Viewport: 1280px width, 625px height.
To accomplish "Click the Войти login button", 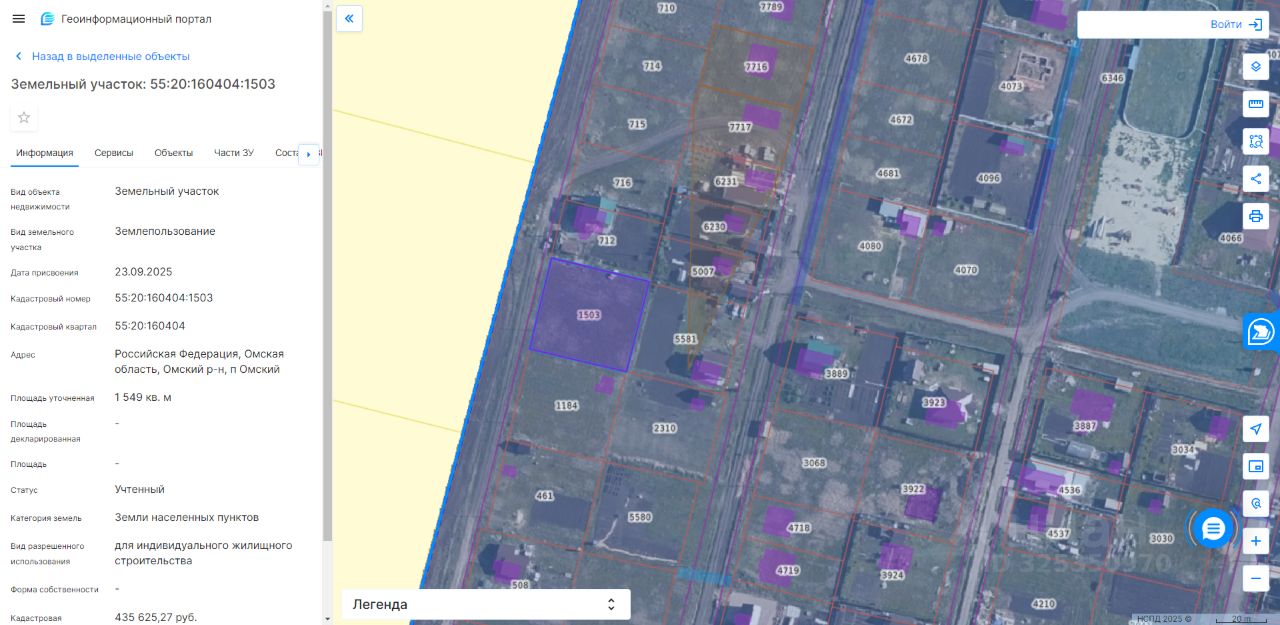I will pos(1237,24).
